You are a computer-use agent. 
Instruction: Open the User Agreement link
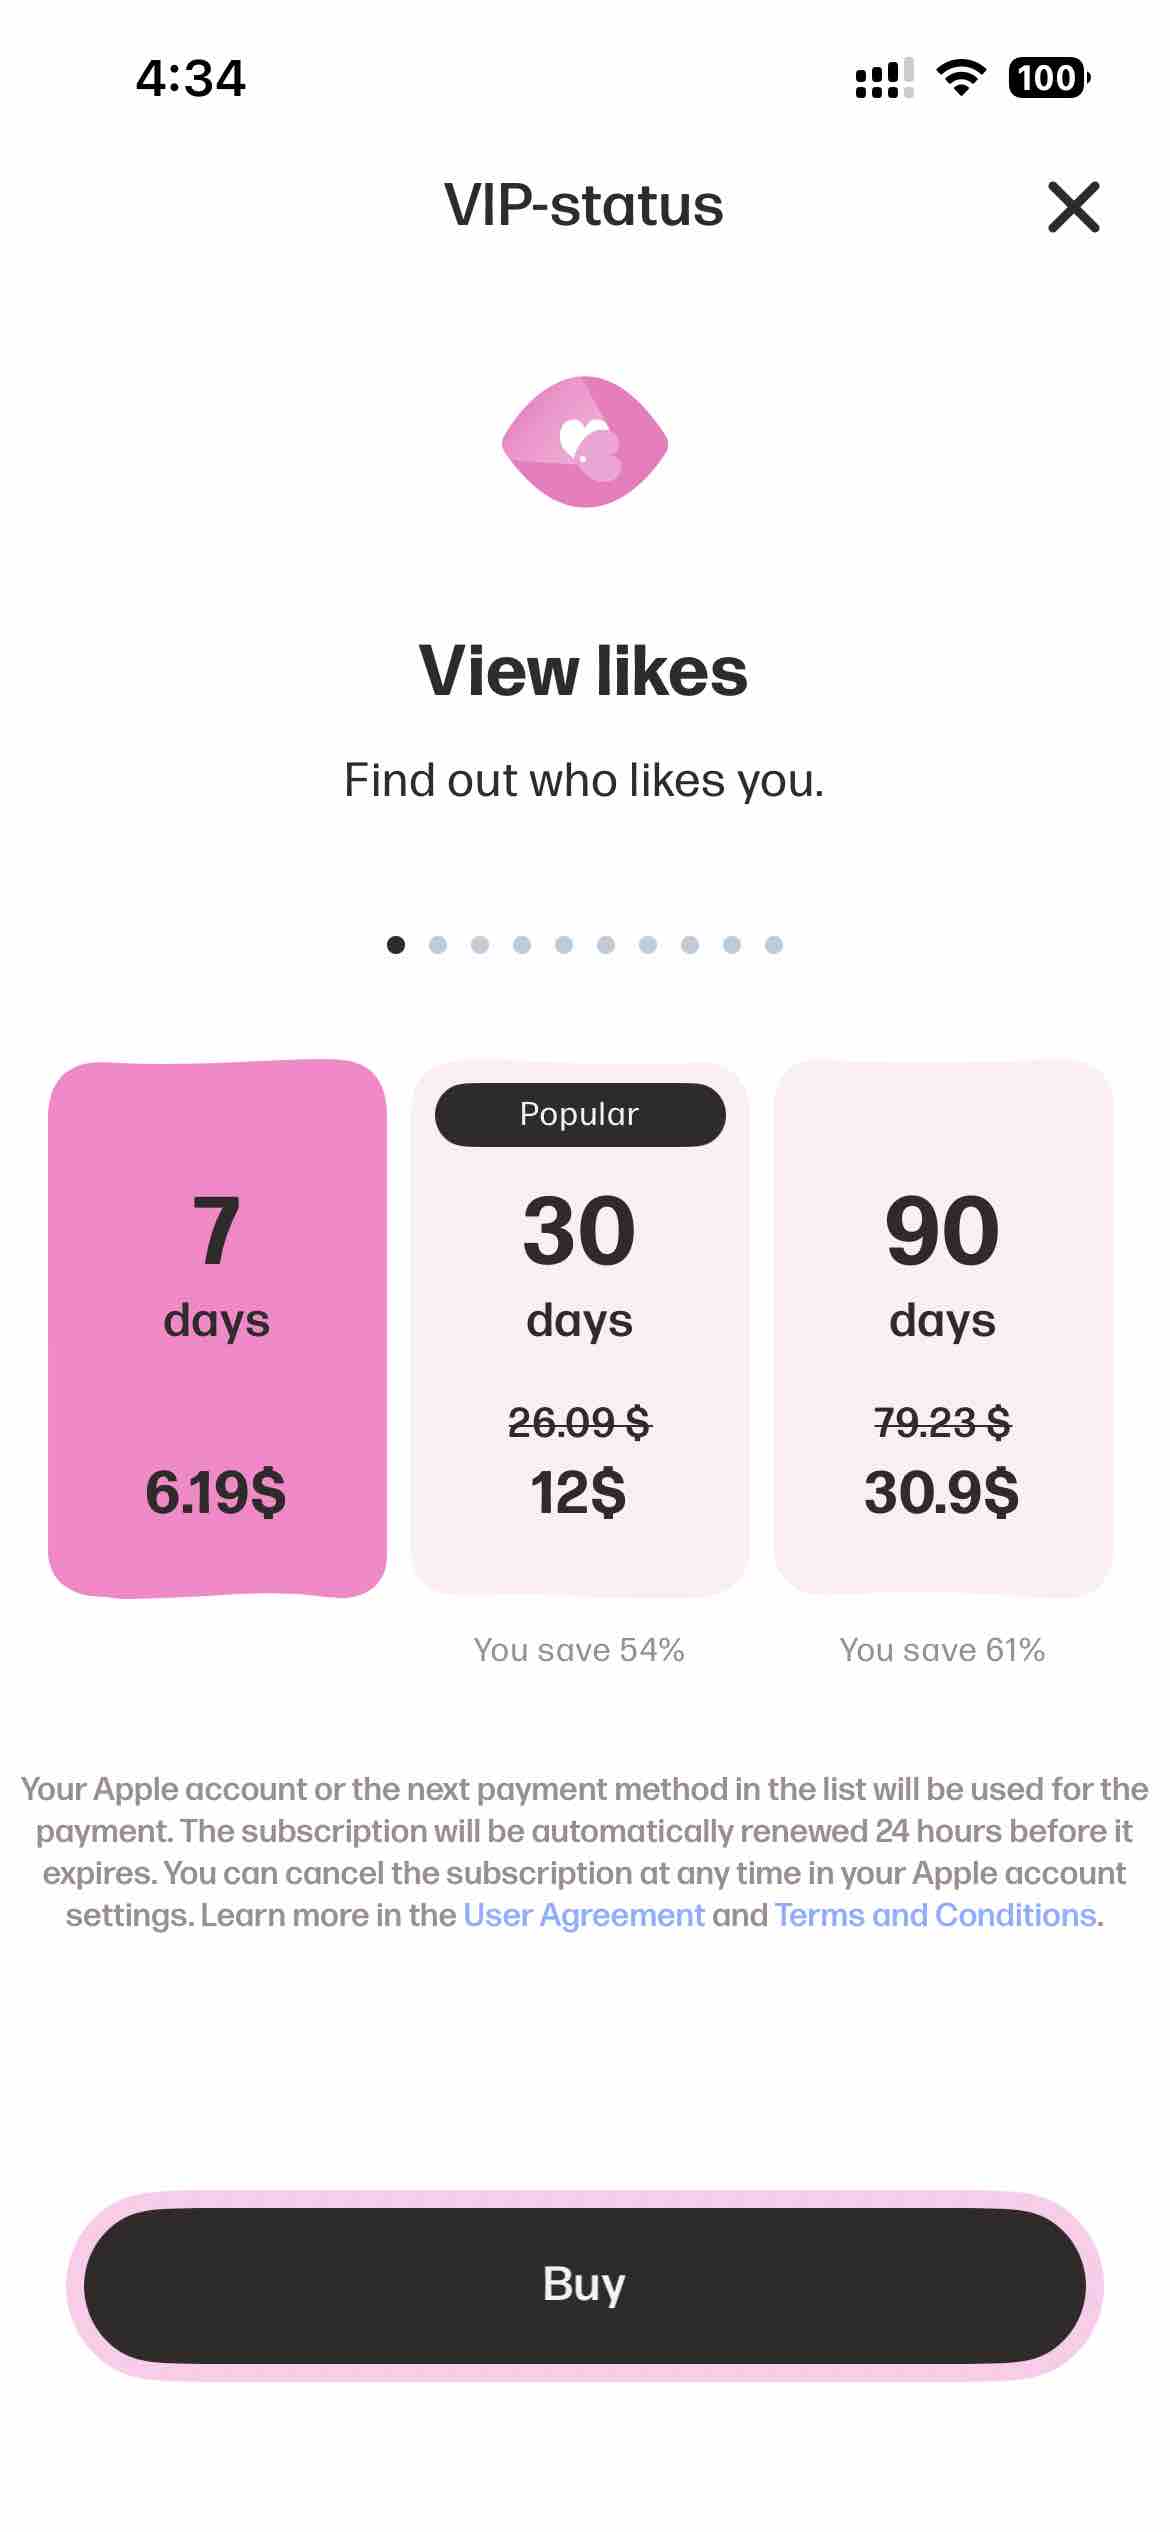586,1915
